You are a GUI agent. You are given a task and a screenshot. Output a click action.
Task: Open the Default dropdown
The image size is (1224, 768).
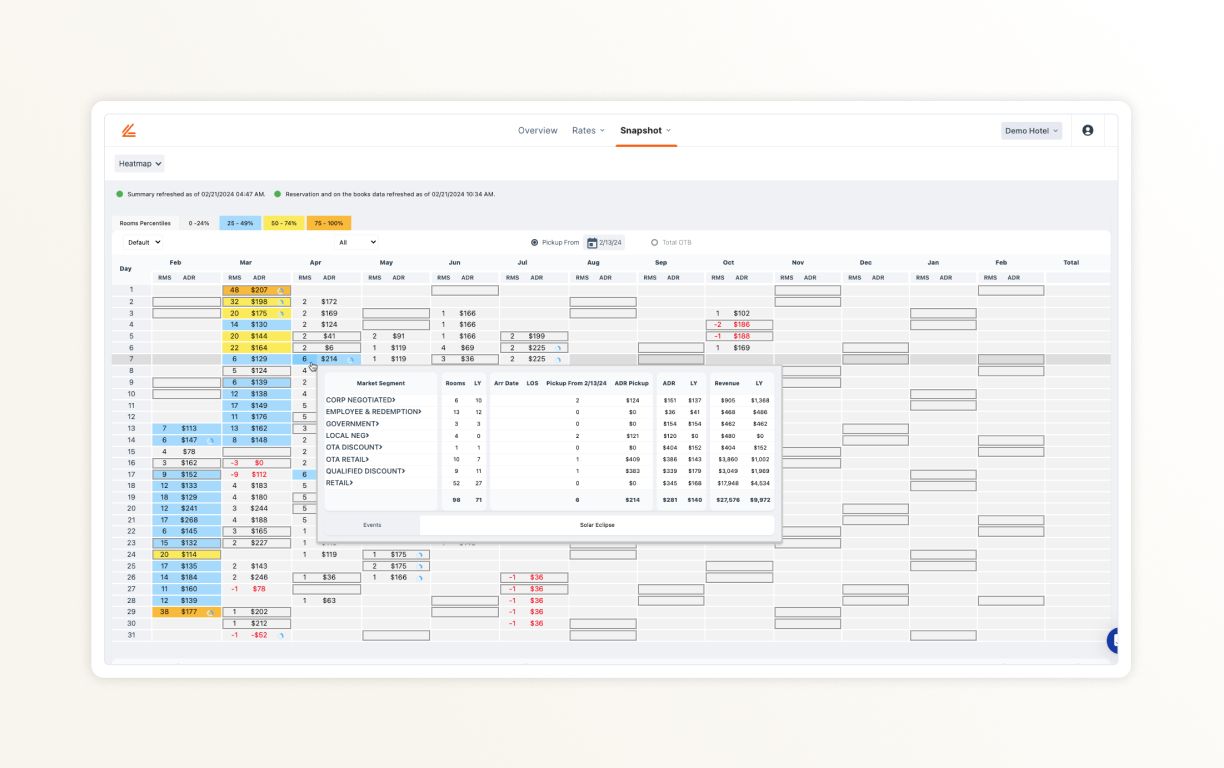pyautogui.click(x=144, y=242)
